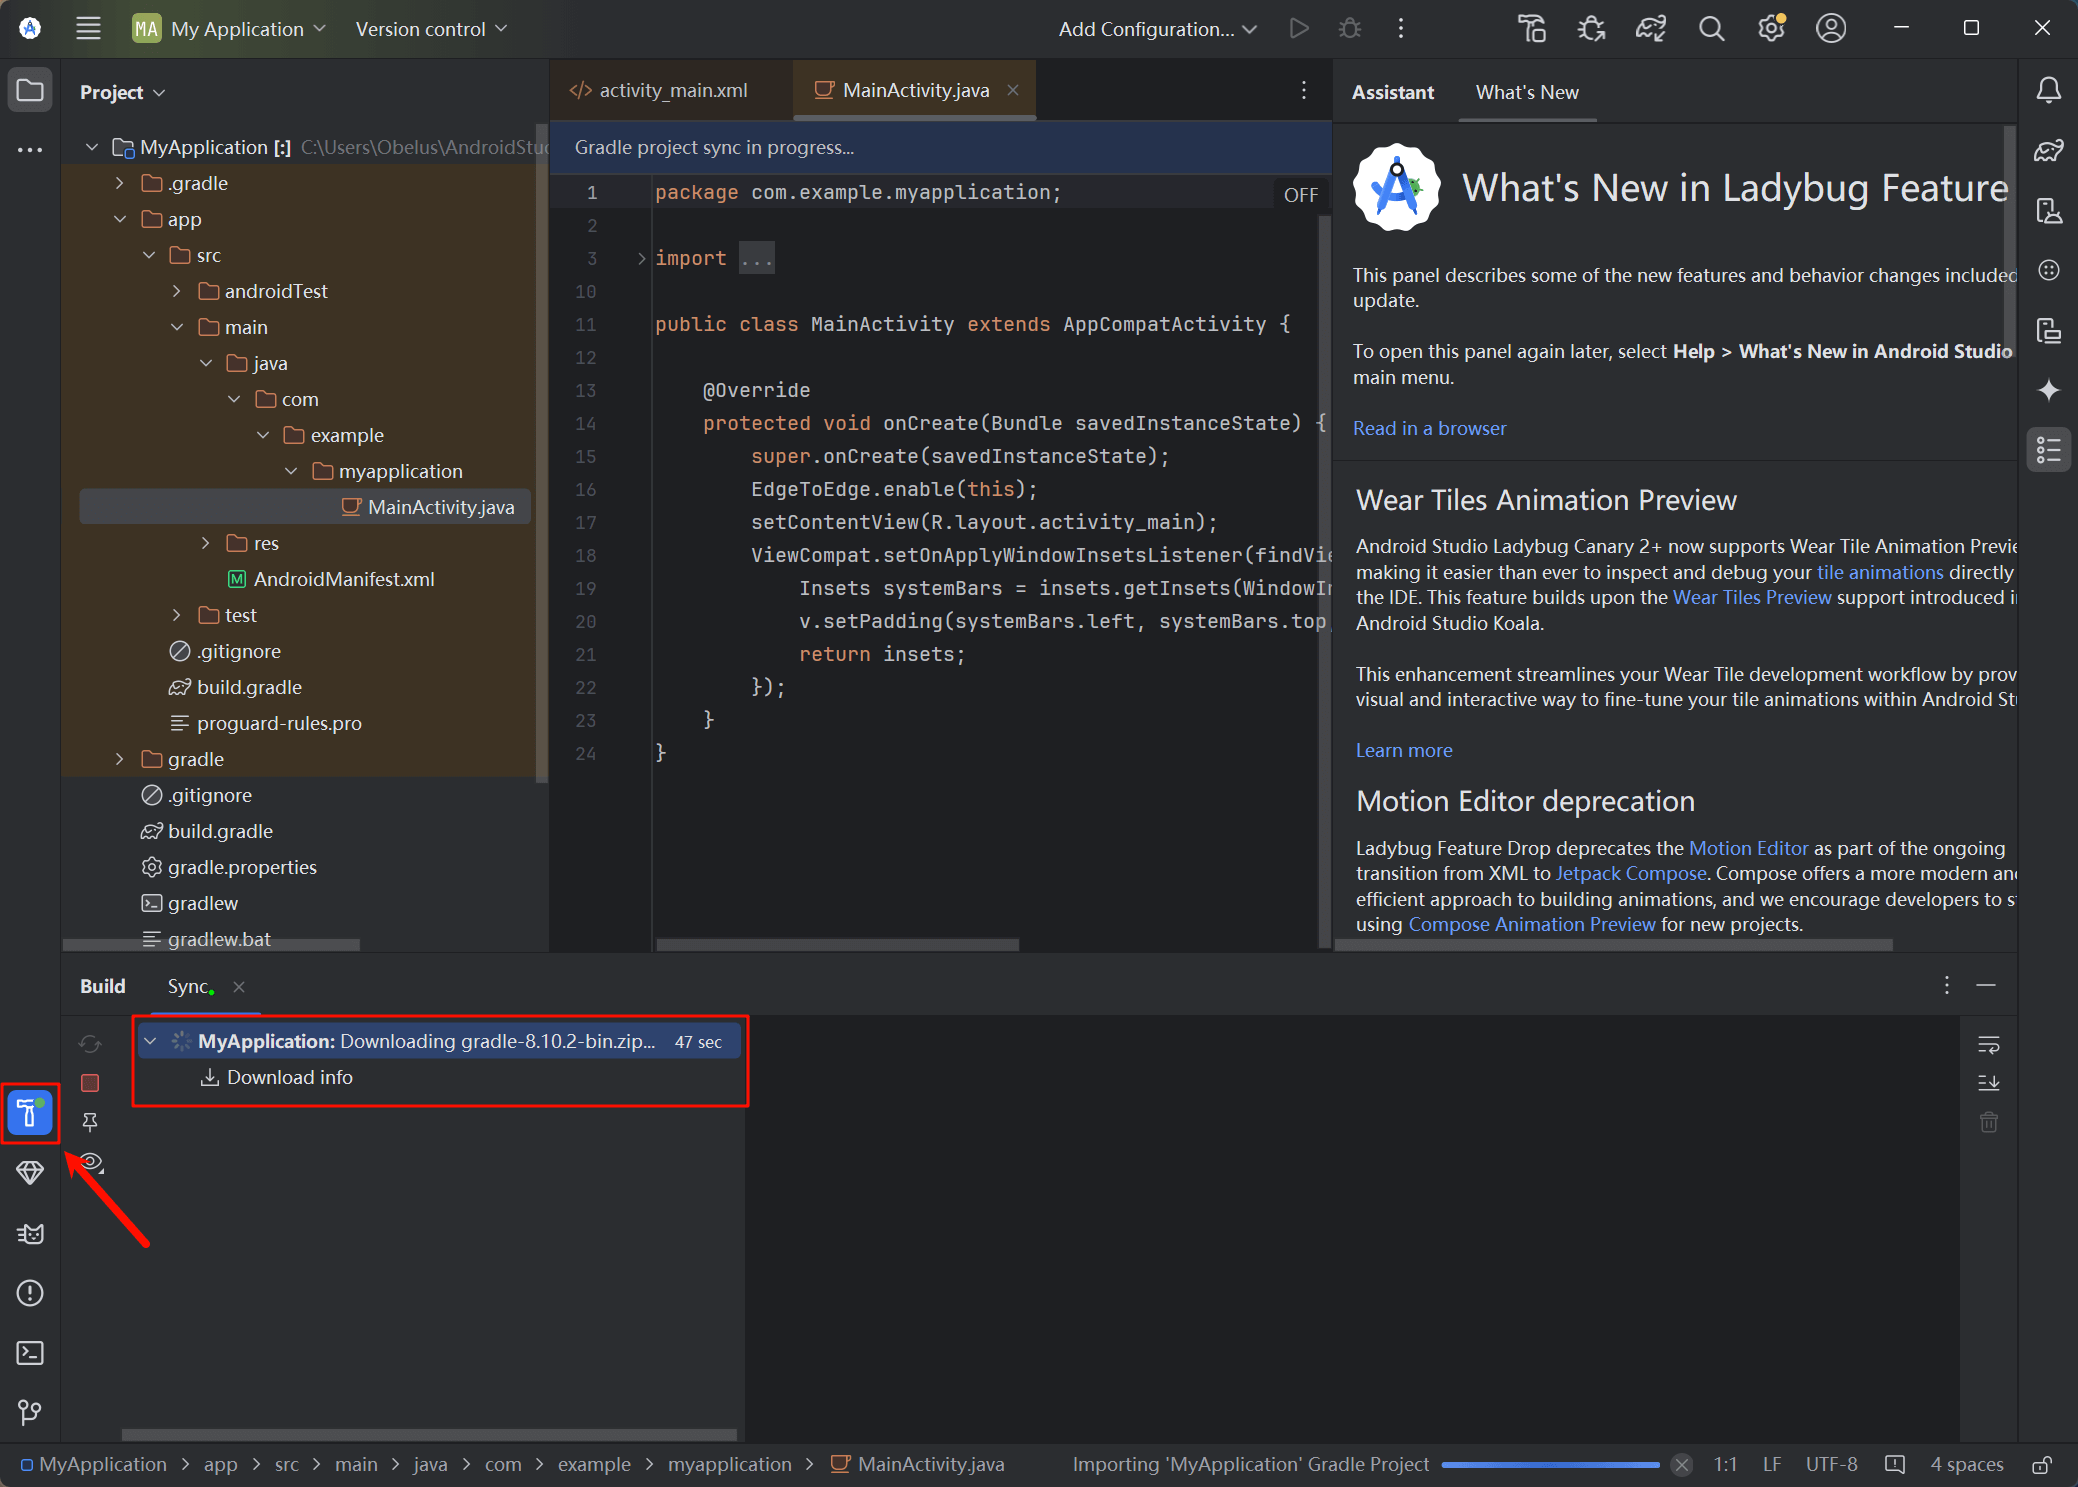Click the trash clear output icon
Viewport: 2078px width, 1487px height.
tap(1988, 1122)
